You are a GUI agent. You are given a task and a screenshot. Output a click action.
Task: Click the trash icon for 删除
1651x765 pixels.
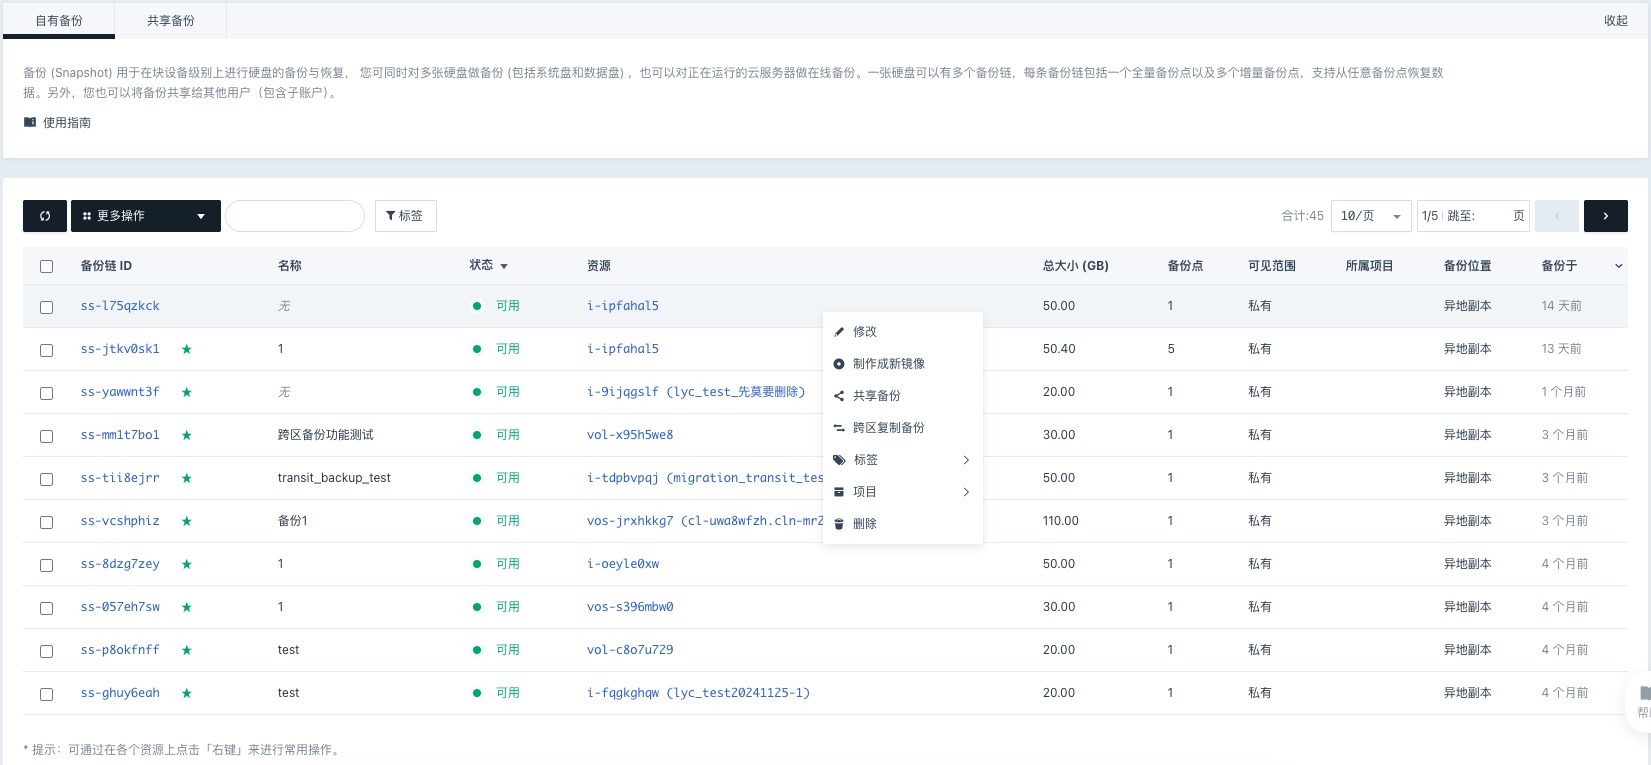[839, 524]
